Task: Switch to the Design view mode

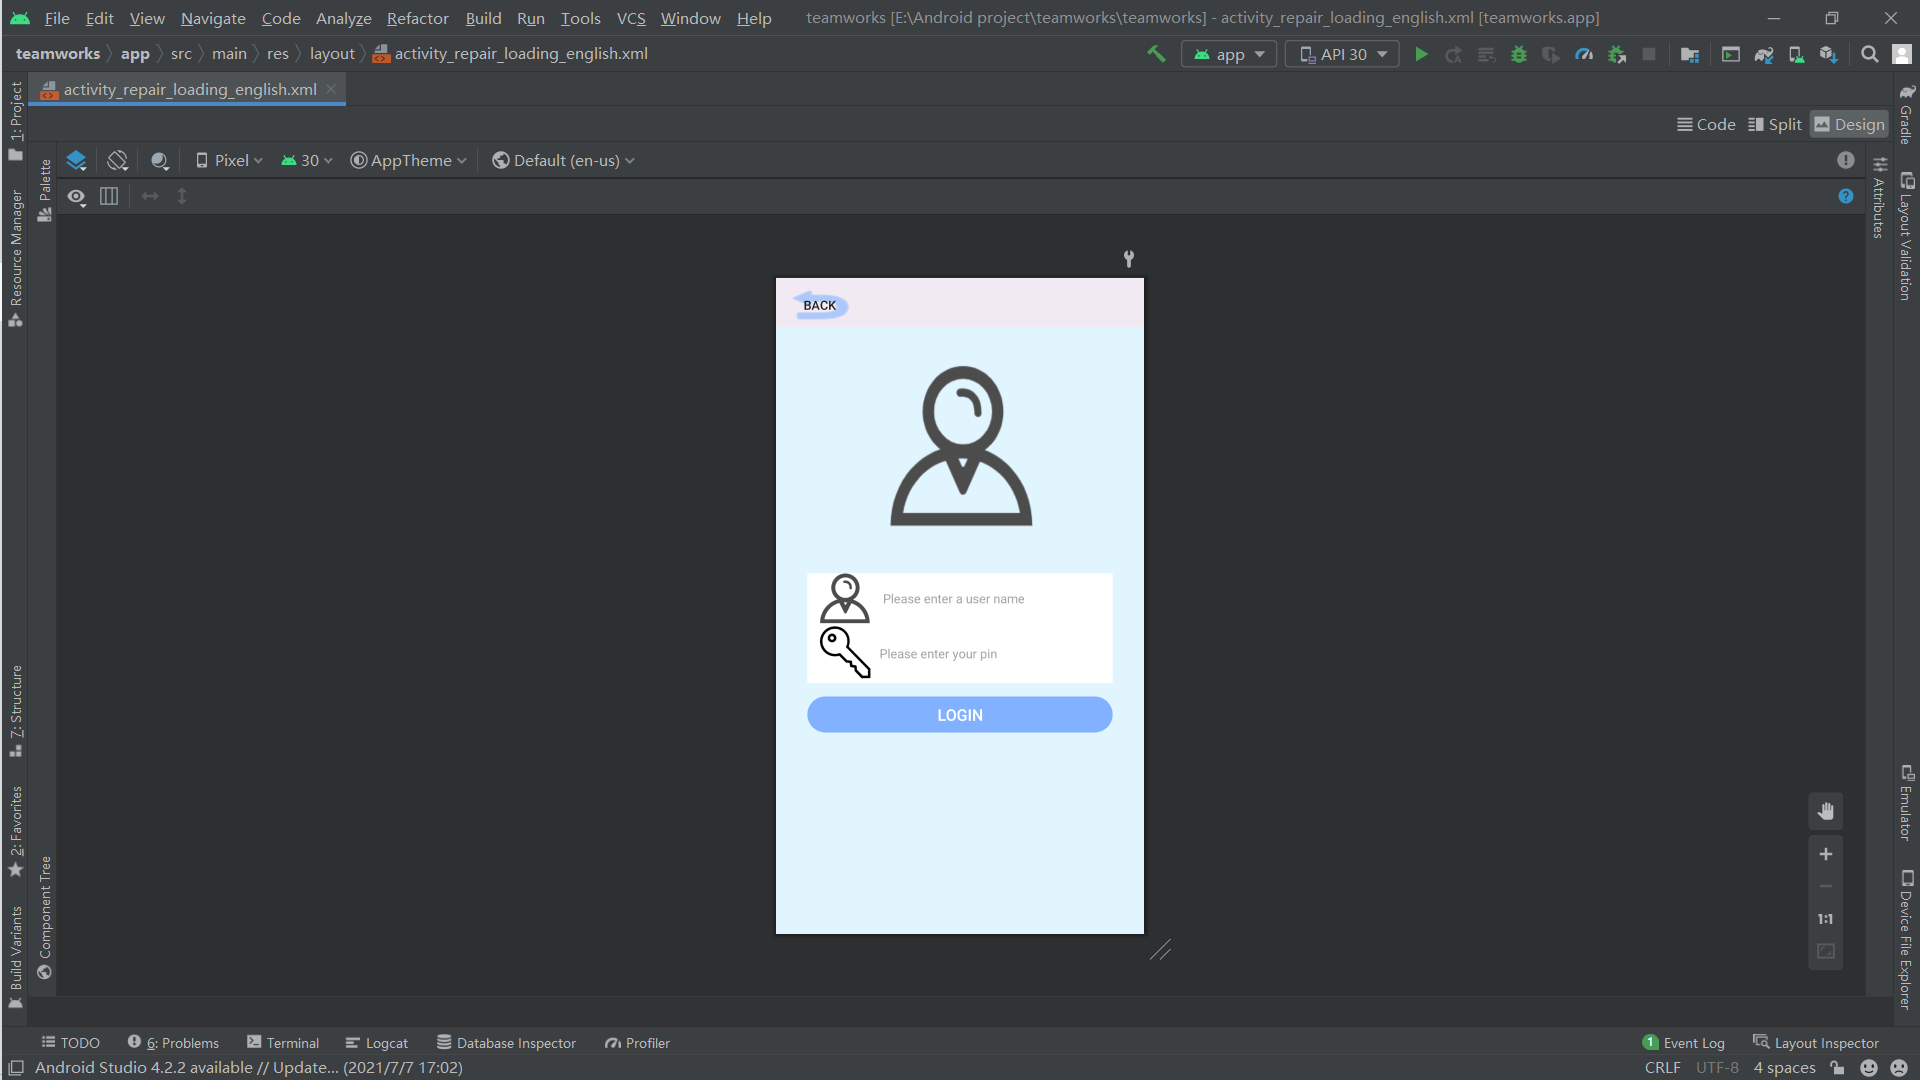Action: pos(1849,124)
